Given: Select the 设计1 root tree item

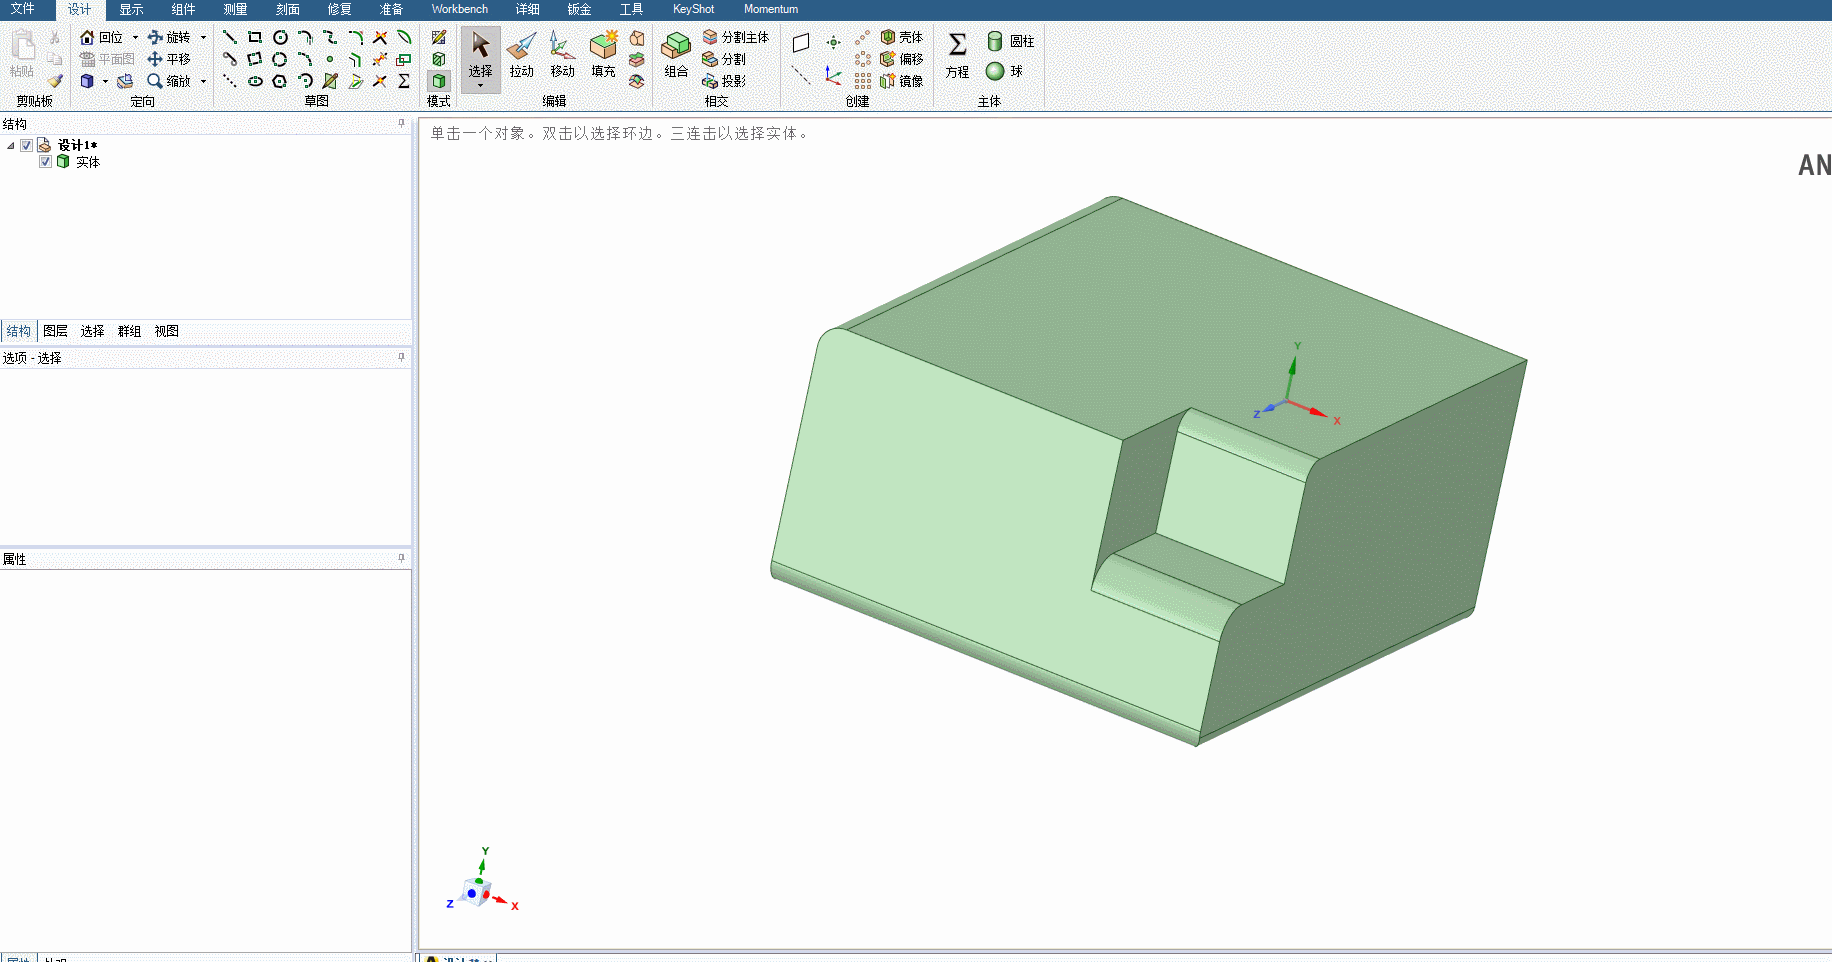Looking at the screenshot, I should [77, 146].
